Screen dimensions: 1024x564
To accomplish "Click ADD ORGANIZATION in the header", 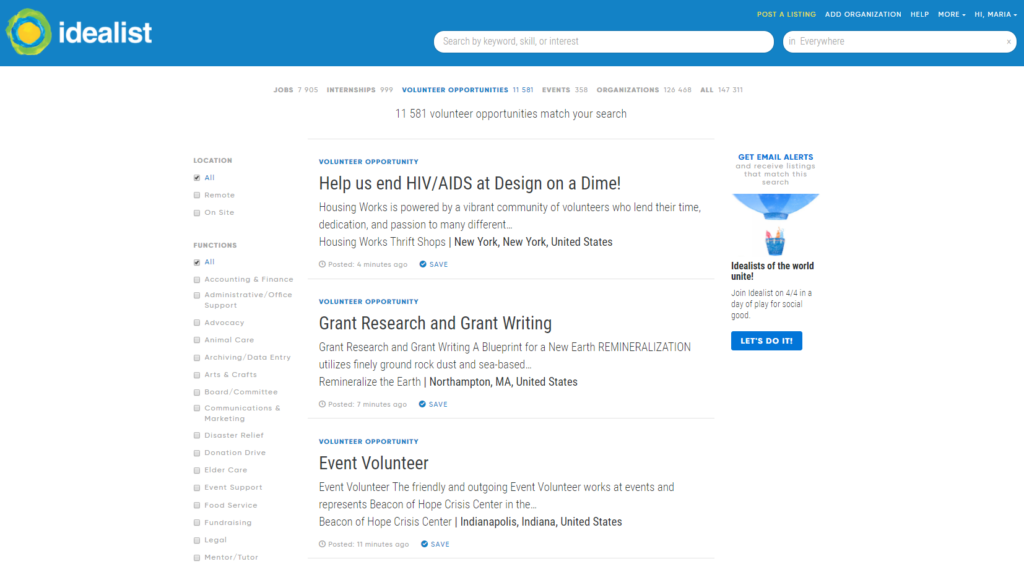I will coord(863,14).
